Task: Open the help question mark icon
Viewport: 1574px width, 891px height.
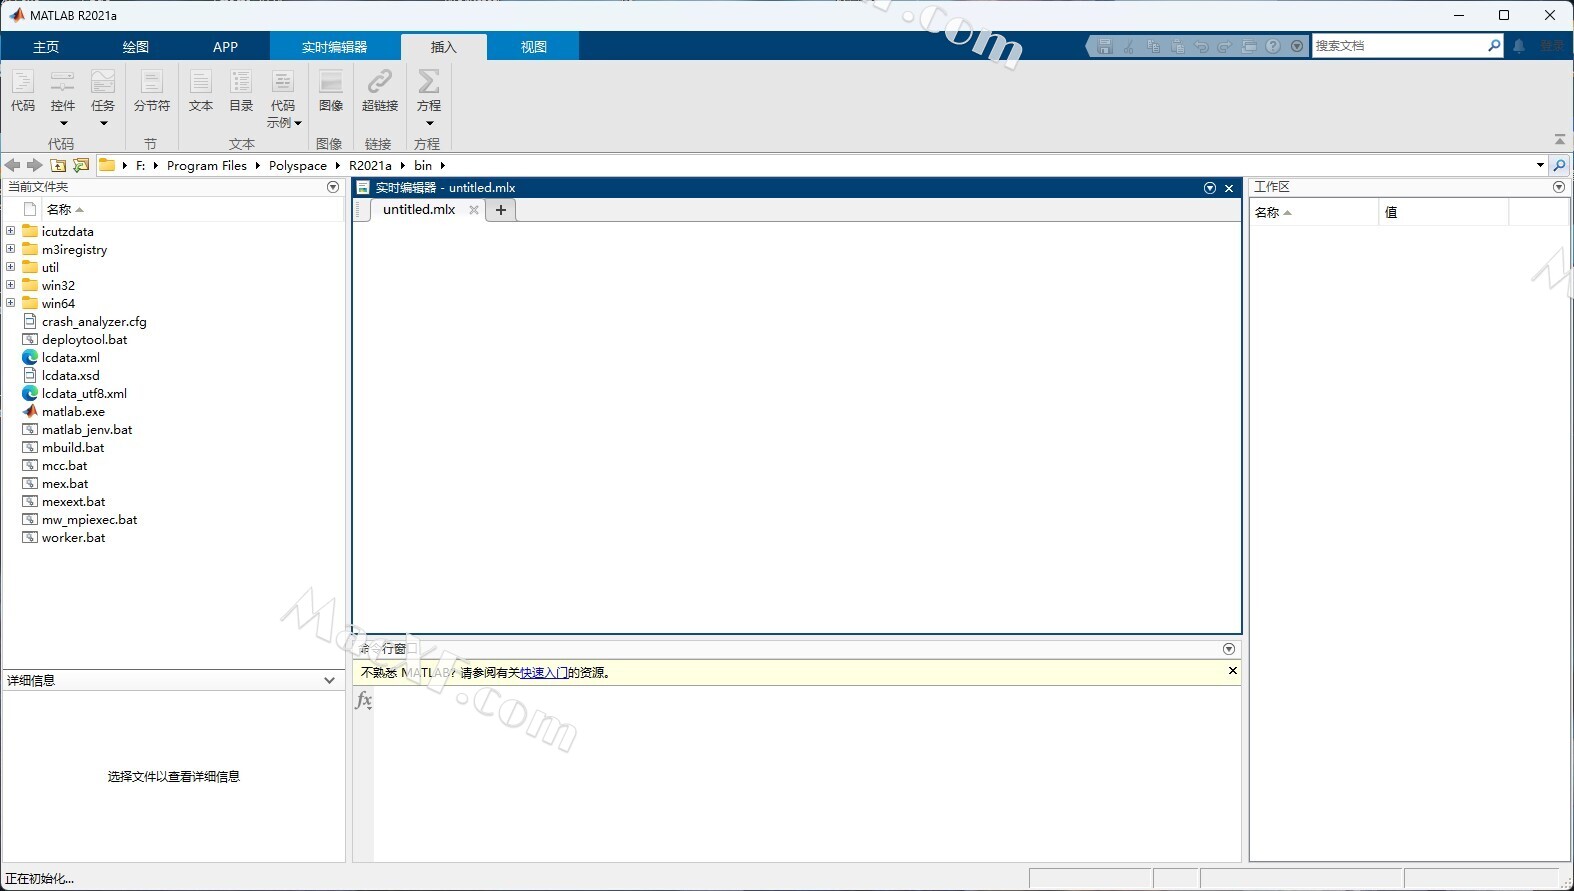Action: [1273, 46]
